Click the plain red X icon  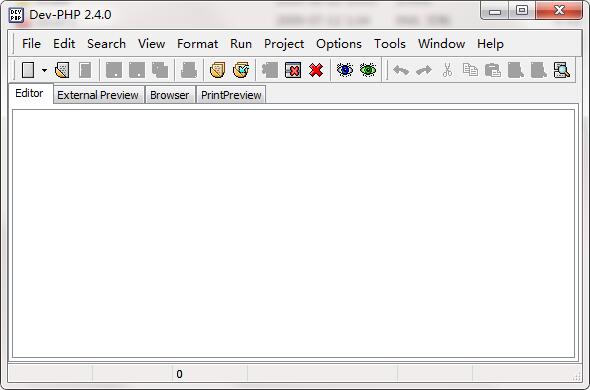pos(316,70)
